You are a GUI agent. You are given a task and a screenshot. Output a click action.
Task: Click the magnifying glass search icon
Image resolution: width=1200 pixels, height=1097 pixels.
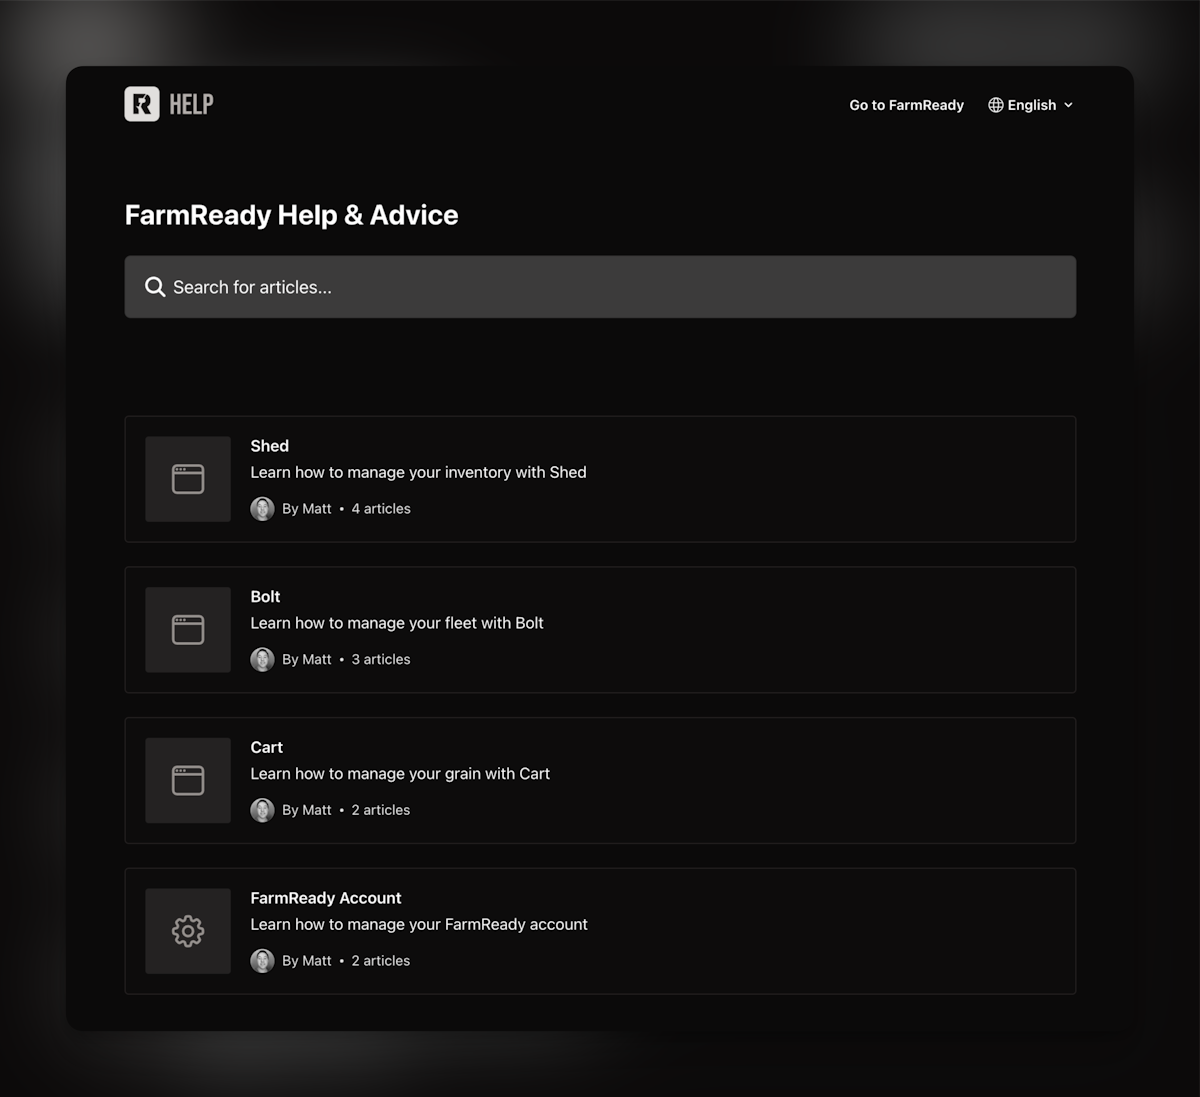coord(155,287)
